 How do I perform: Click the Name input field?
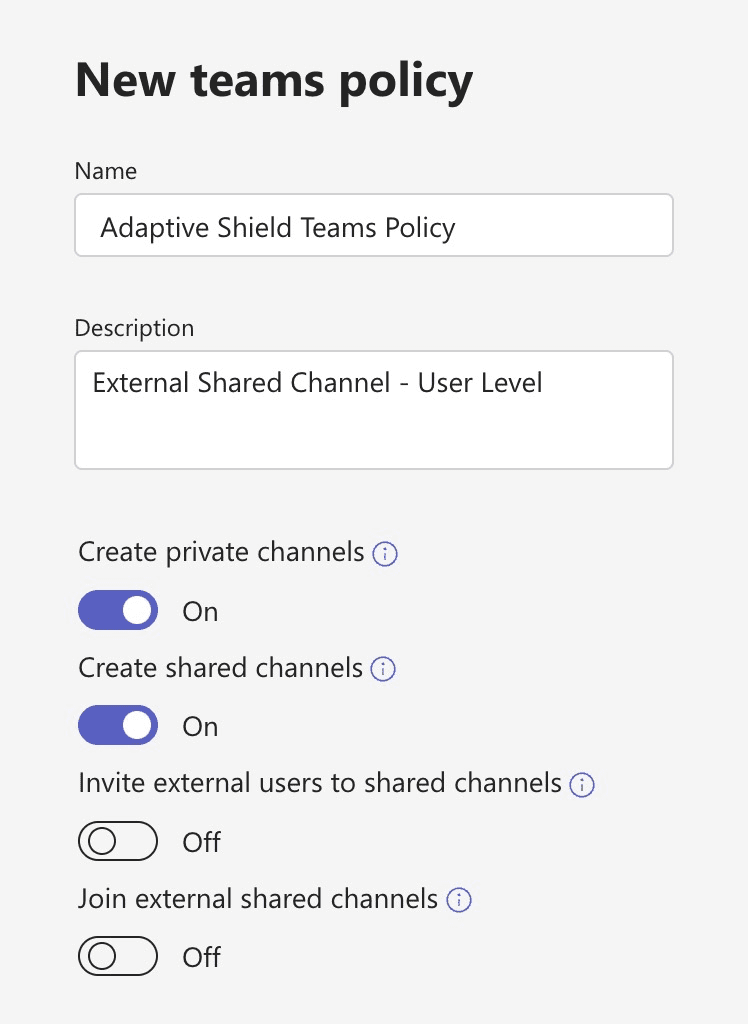(373, 226)
